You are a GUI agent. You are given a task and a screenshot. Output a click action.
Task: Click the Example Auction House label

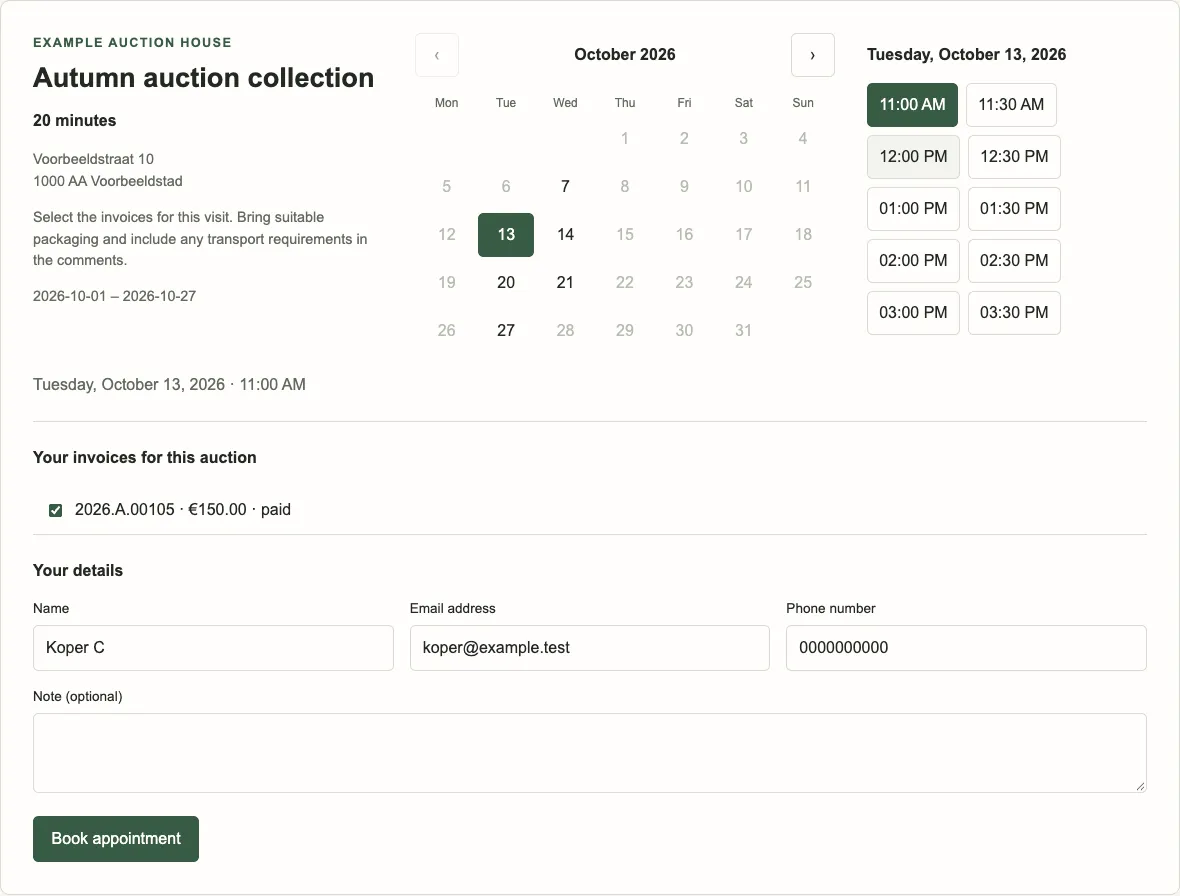coord(132,43)
